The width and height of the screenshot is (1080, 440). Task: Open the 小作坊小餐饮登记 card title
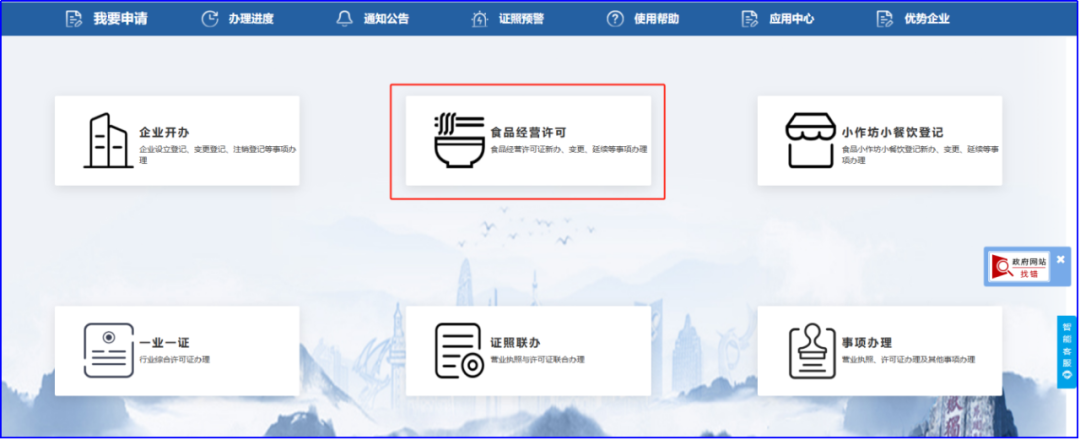point(893,133)
